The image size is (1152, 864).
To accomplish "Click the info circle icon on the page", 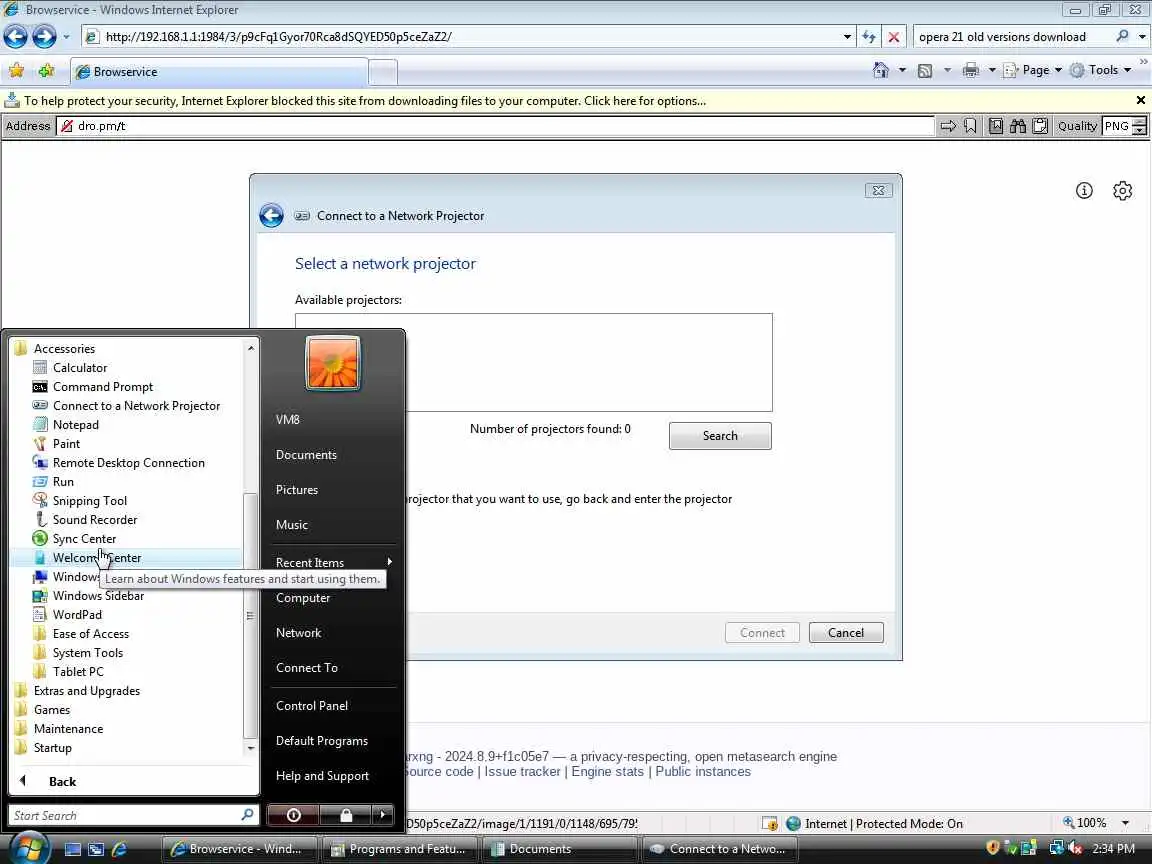I will point(1084,191).
